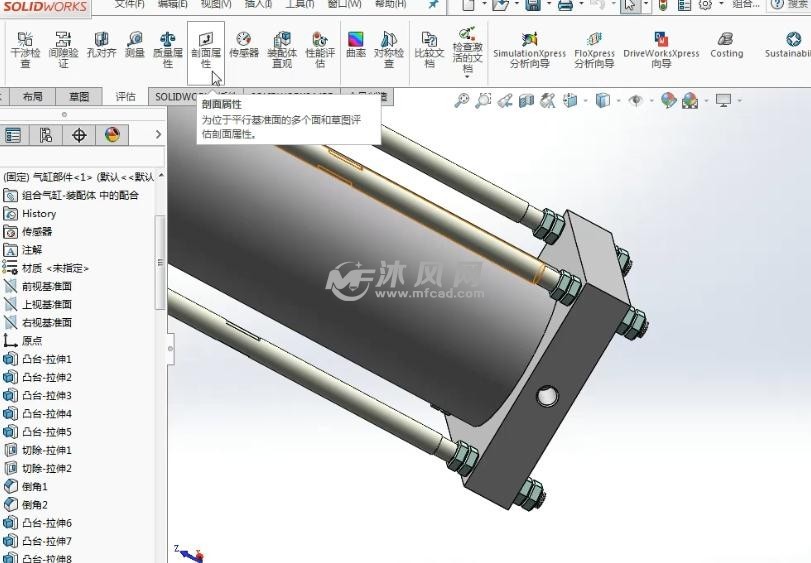
Task: Toggle Section View in view toolbar
Action: pyautogui.click(x=526, y=100)
